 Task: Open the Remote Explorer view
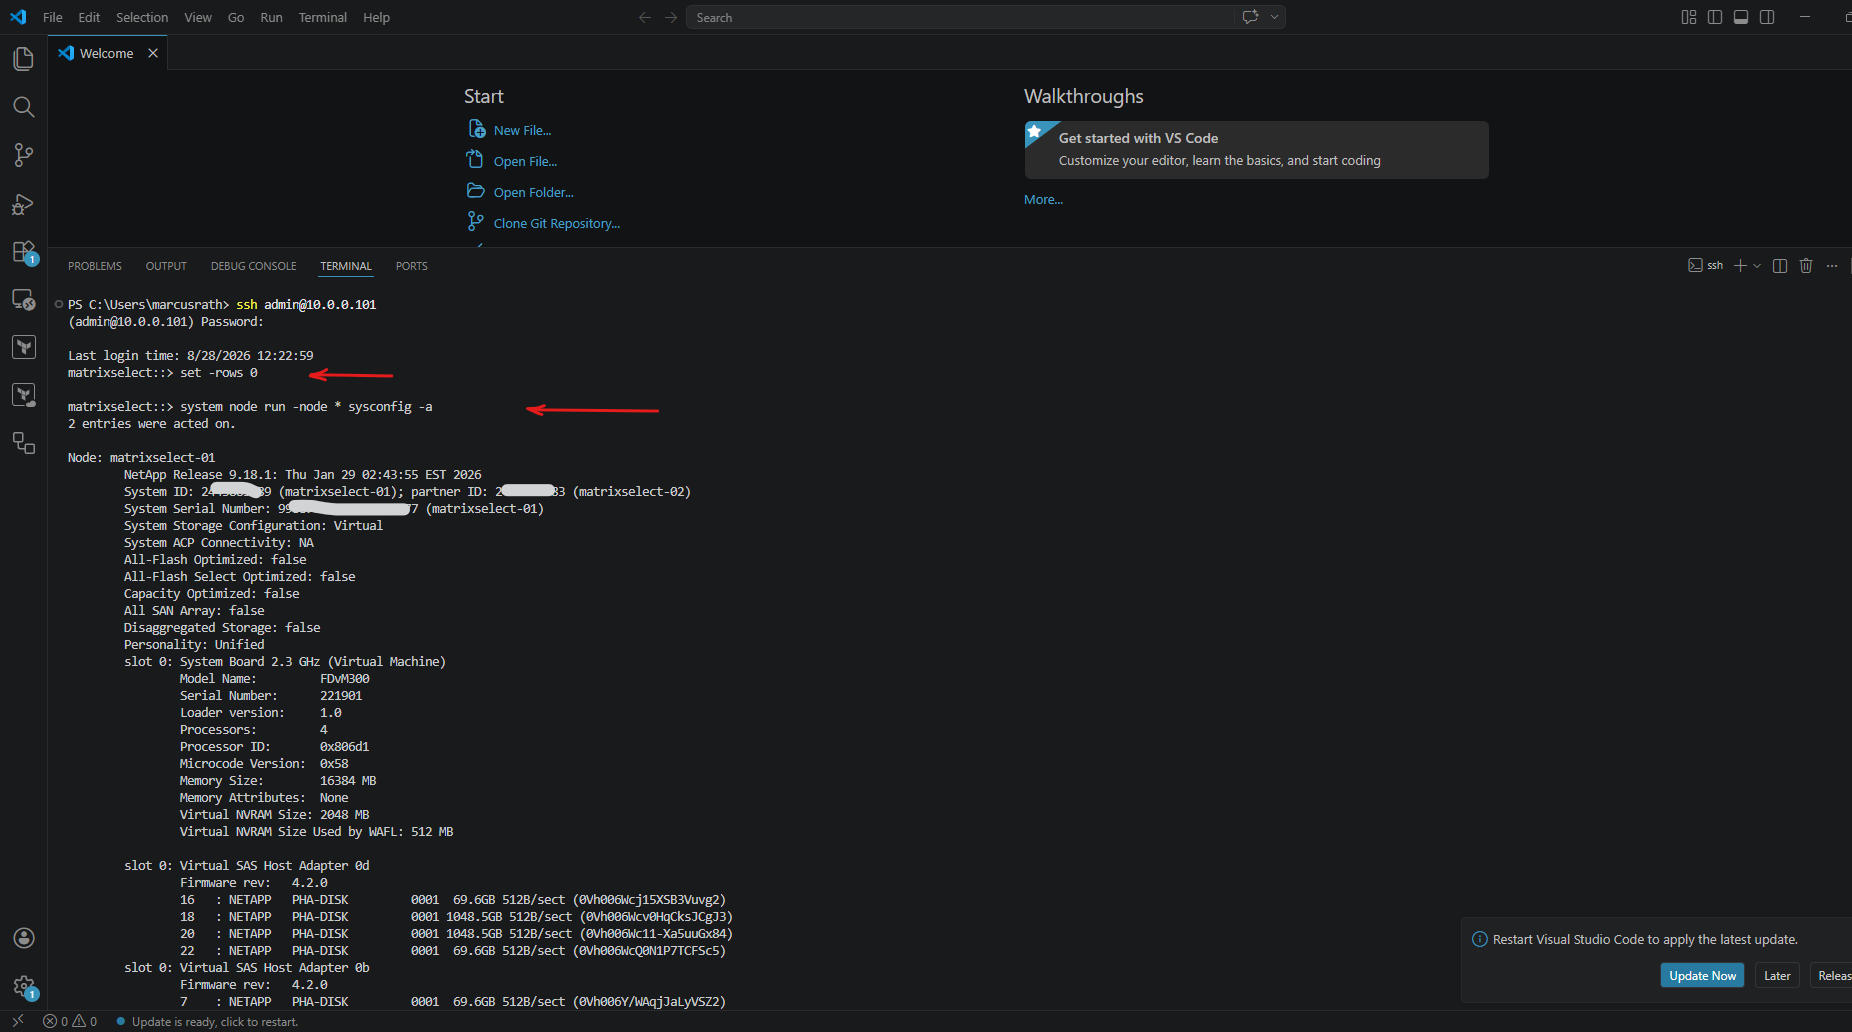pyautogui.click(x=23, y=300)
